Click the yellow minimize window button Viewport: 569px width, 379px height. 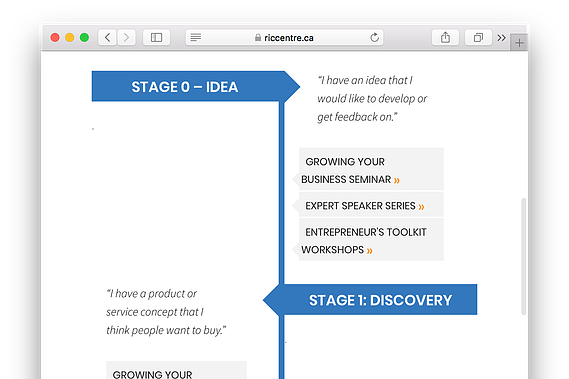(x=70, y=37)
